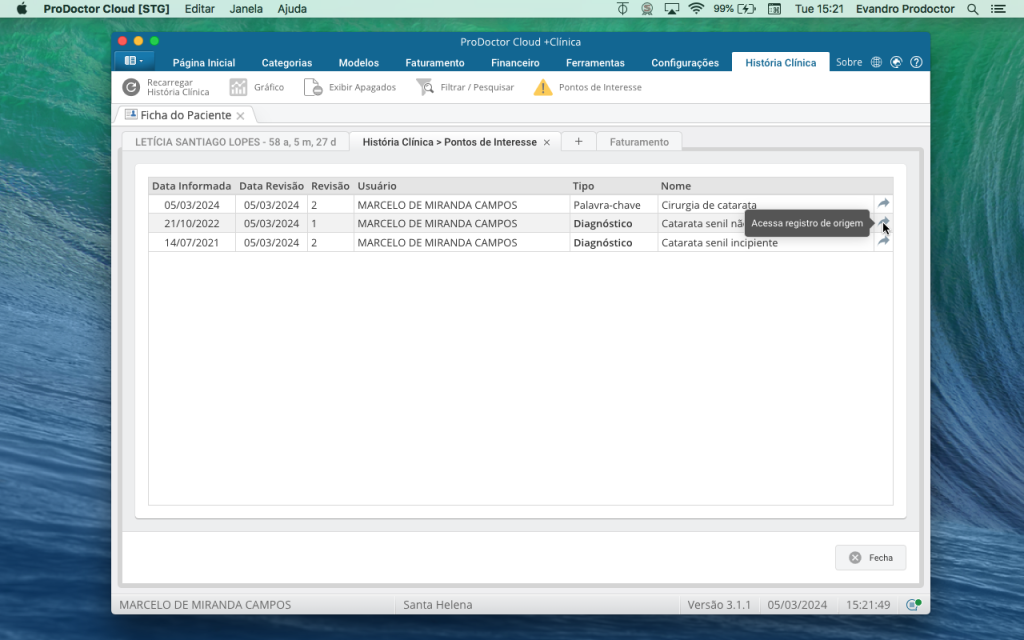The height and width of the screenshot is (640, 1024).
Task: Click the Sobre link
Action: [849, 62]
